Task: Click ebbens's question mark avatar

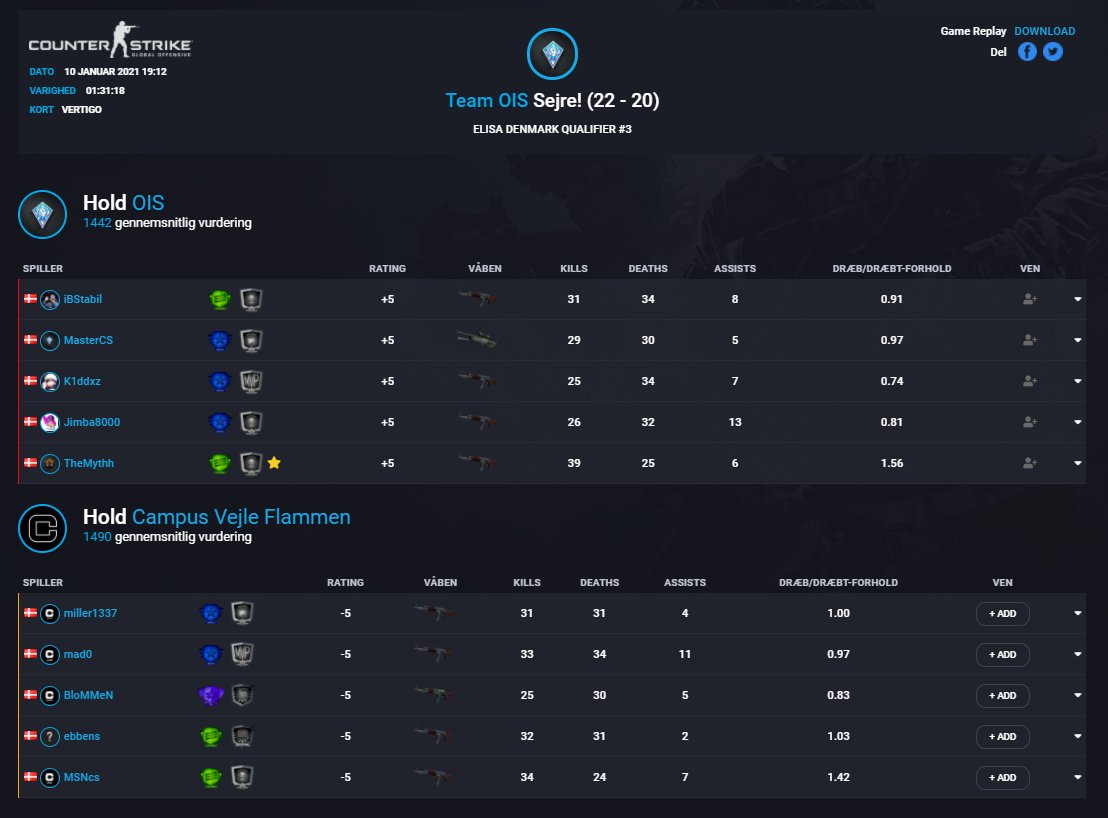Action: [49, 736]
